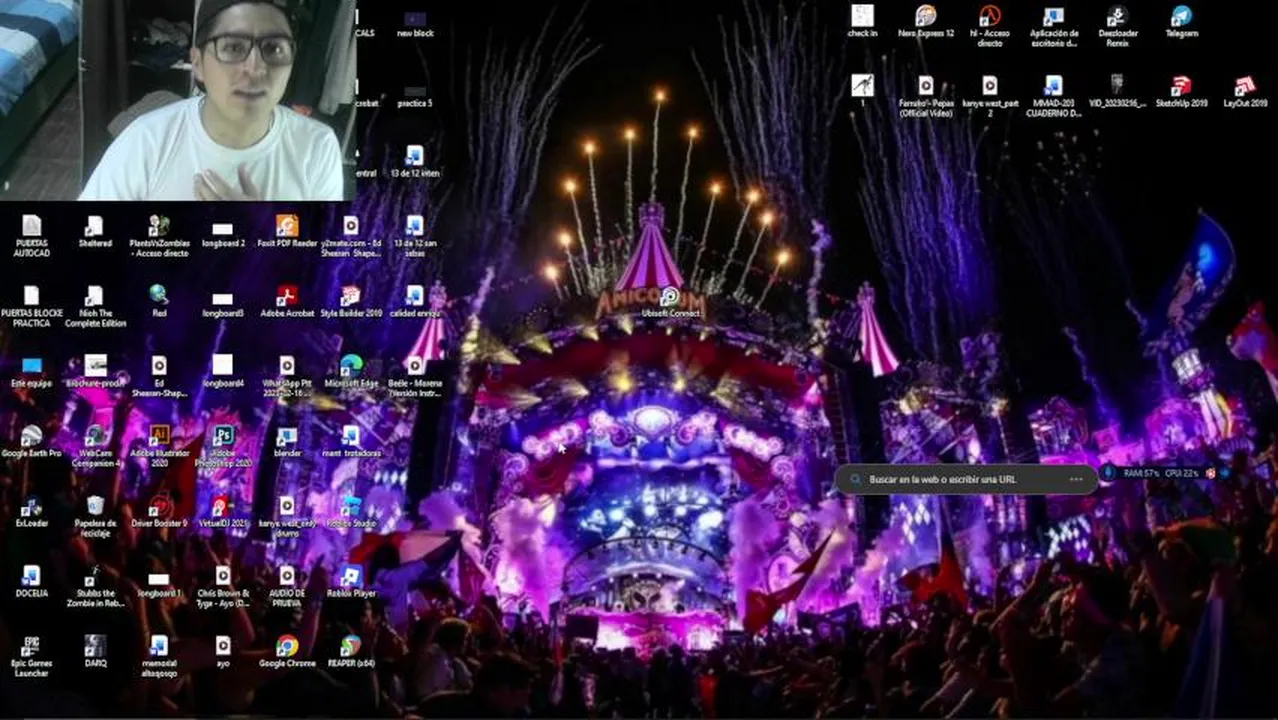Open Nioh The Complete Edition shortcut

point(95,306)
